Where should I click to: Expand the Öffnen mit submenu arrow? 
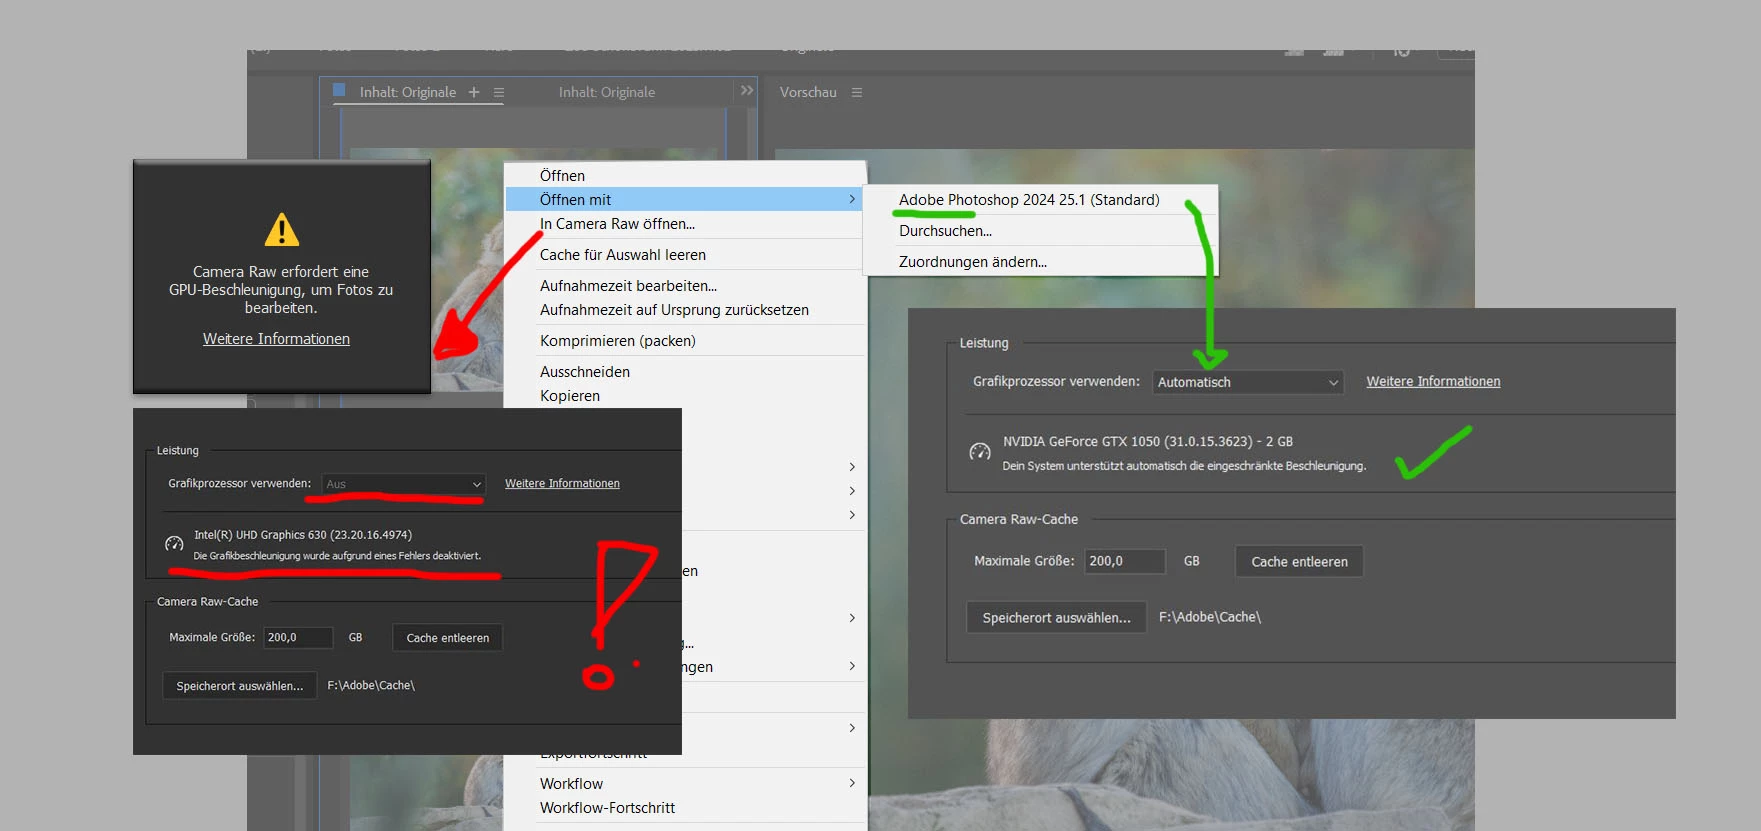pyautogui.click(x=852, y=199)
